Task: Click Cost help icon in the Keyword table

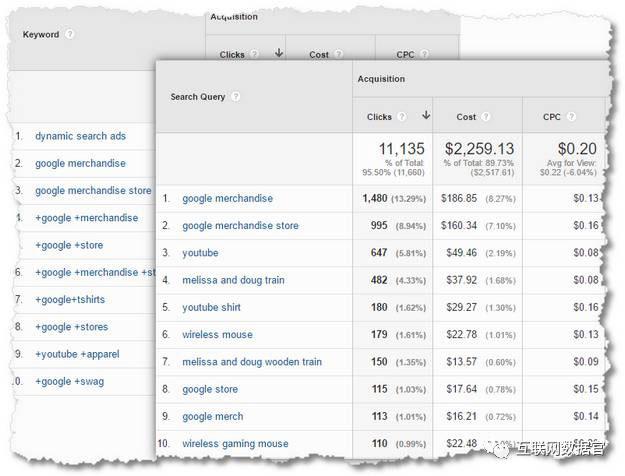Action: 338,55
